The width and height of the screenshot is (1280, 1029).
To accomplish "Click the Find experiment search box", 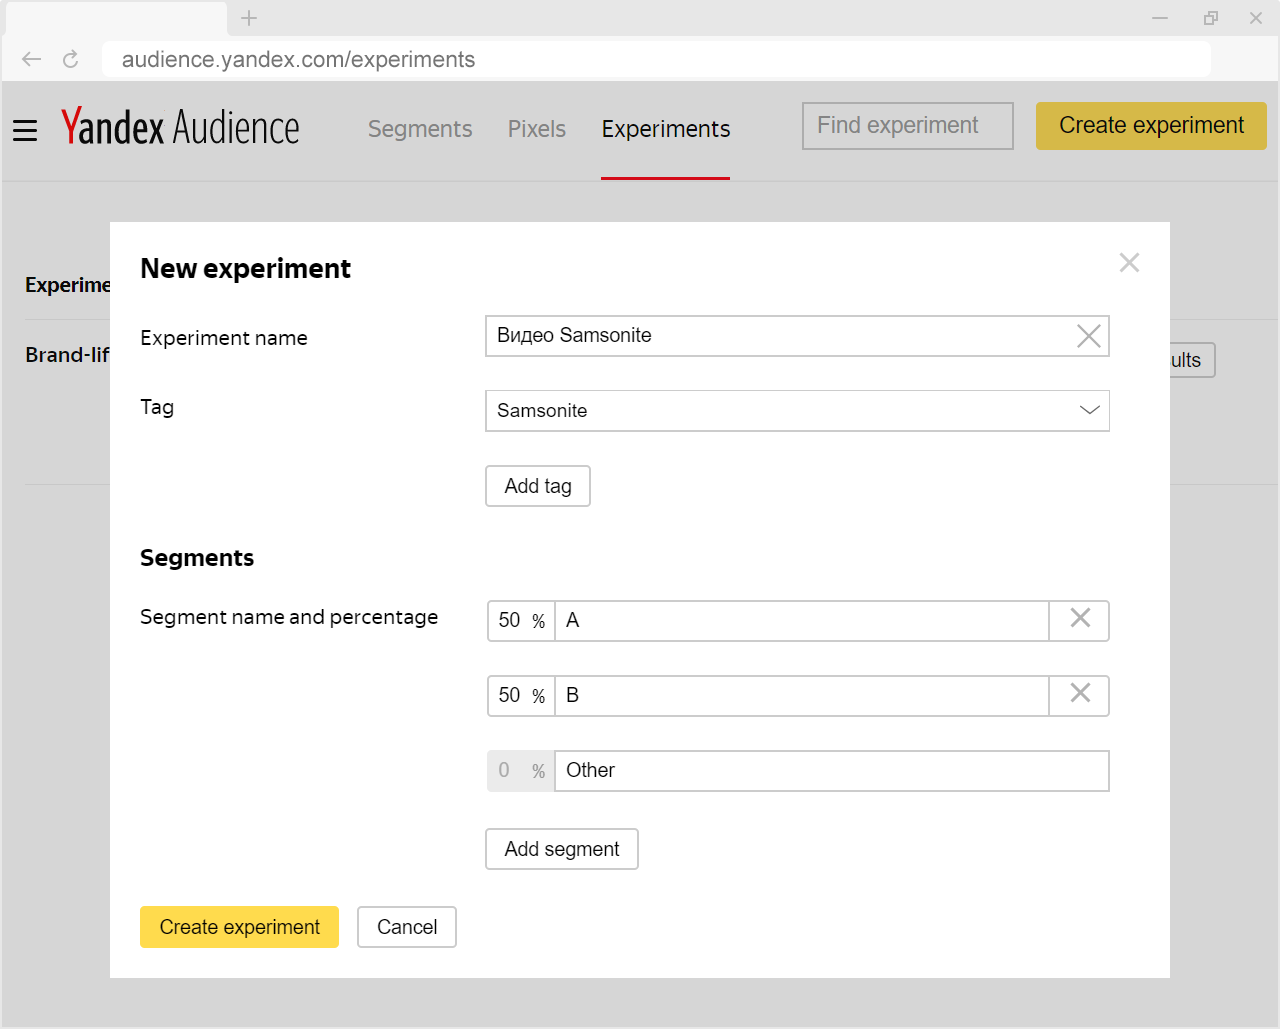I will point(907,126).
